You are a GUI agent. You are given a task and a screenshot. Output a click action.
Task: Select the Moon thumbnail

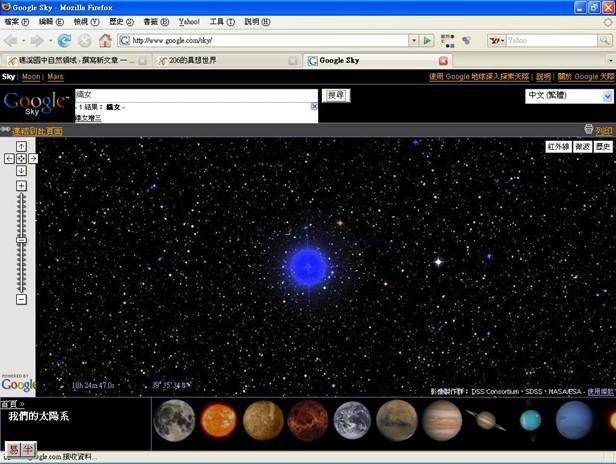[174, 420]
